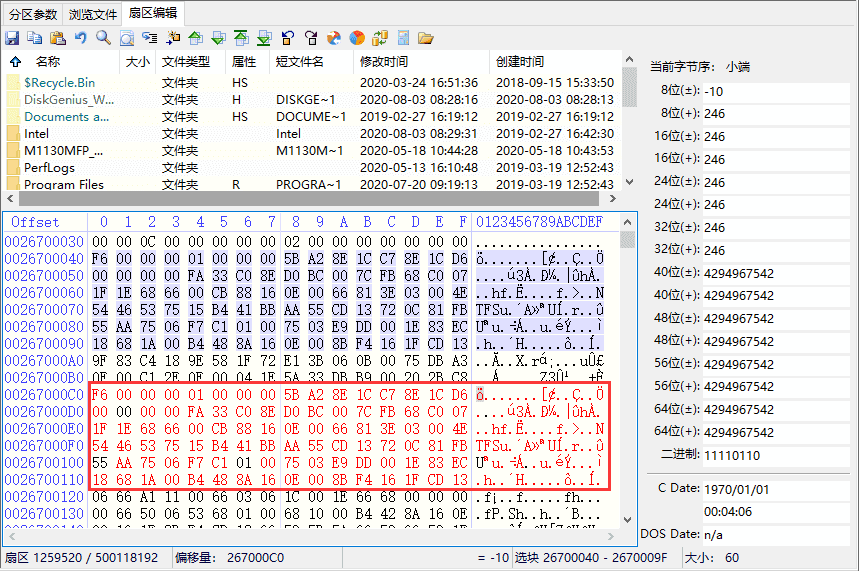The height and width of the screenshot is (571, 859).
Task: Select the DiskGenius_W... folder row
Action: 313,100
